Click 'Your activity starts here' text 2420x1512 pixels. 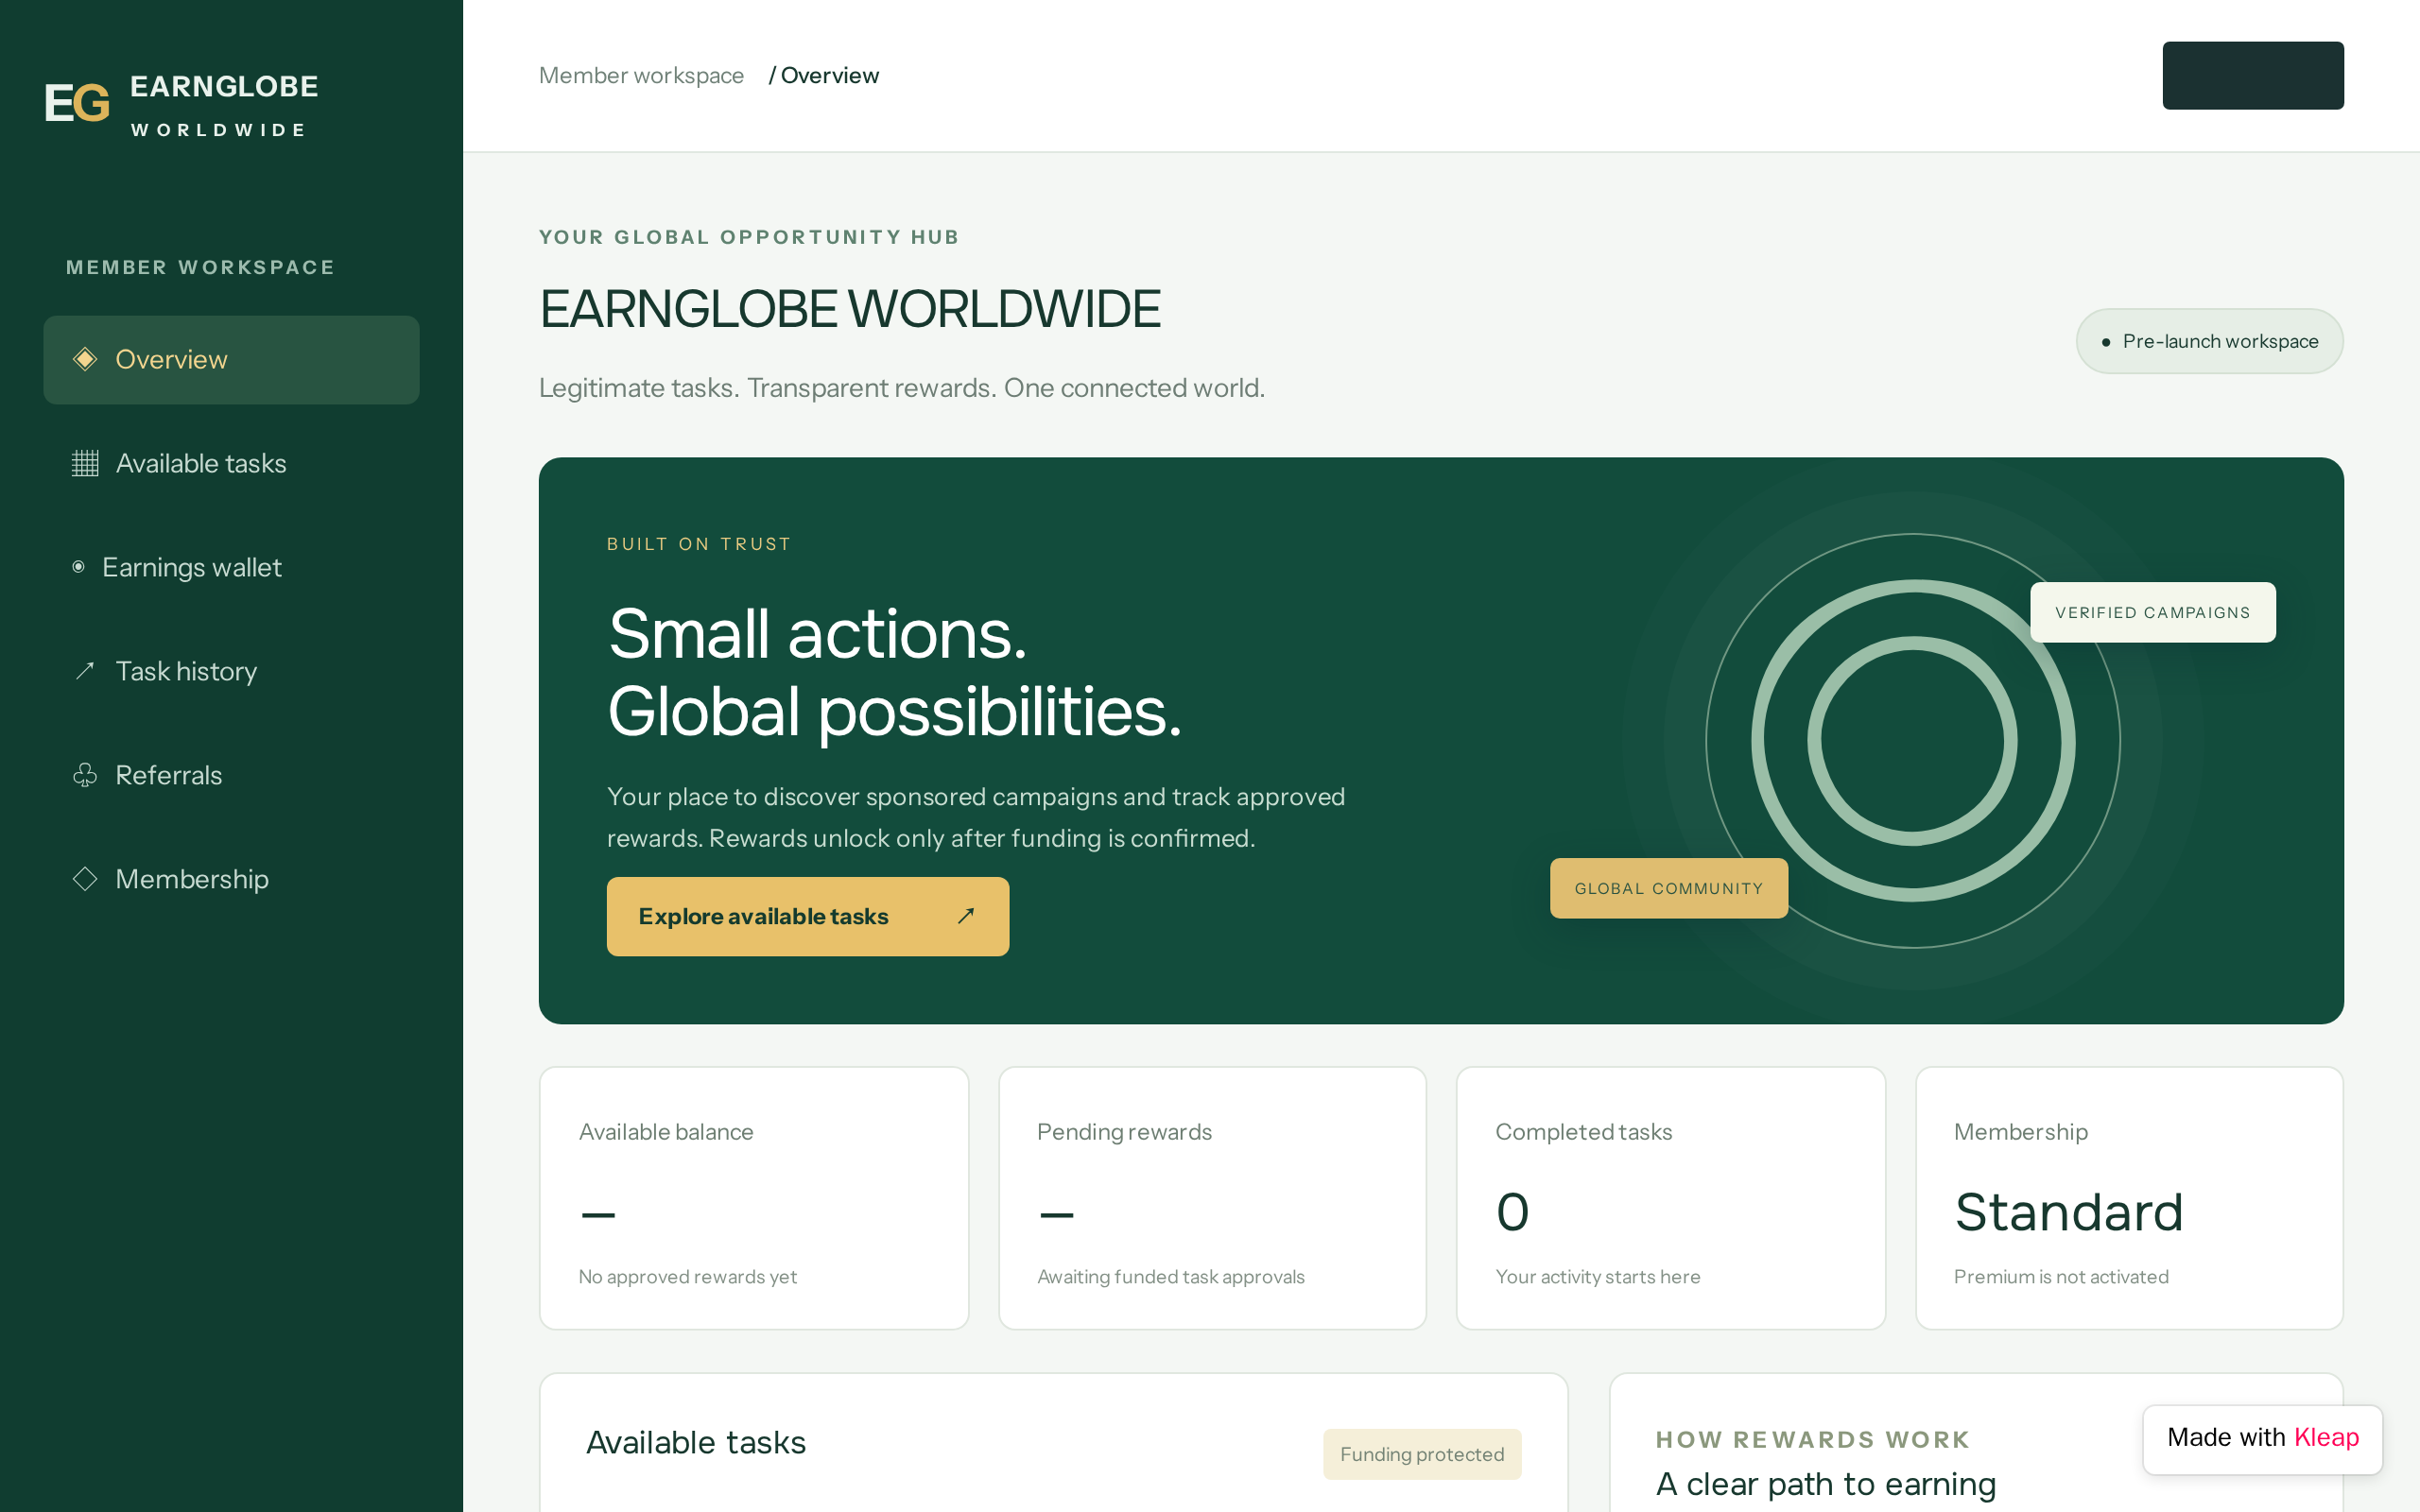(1597, 1277)
